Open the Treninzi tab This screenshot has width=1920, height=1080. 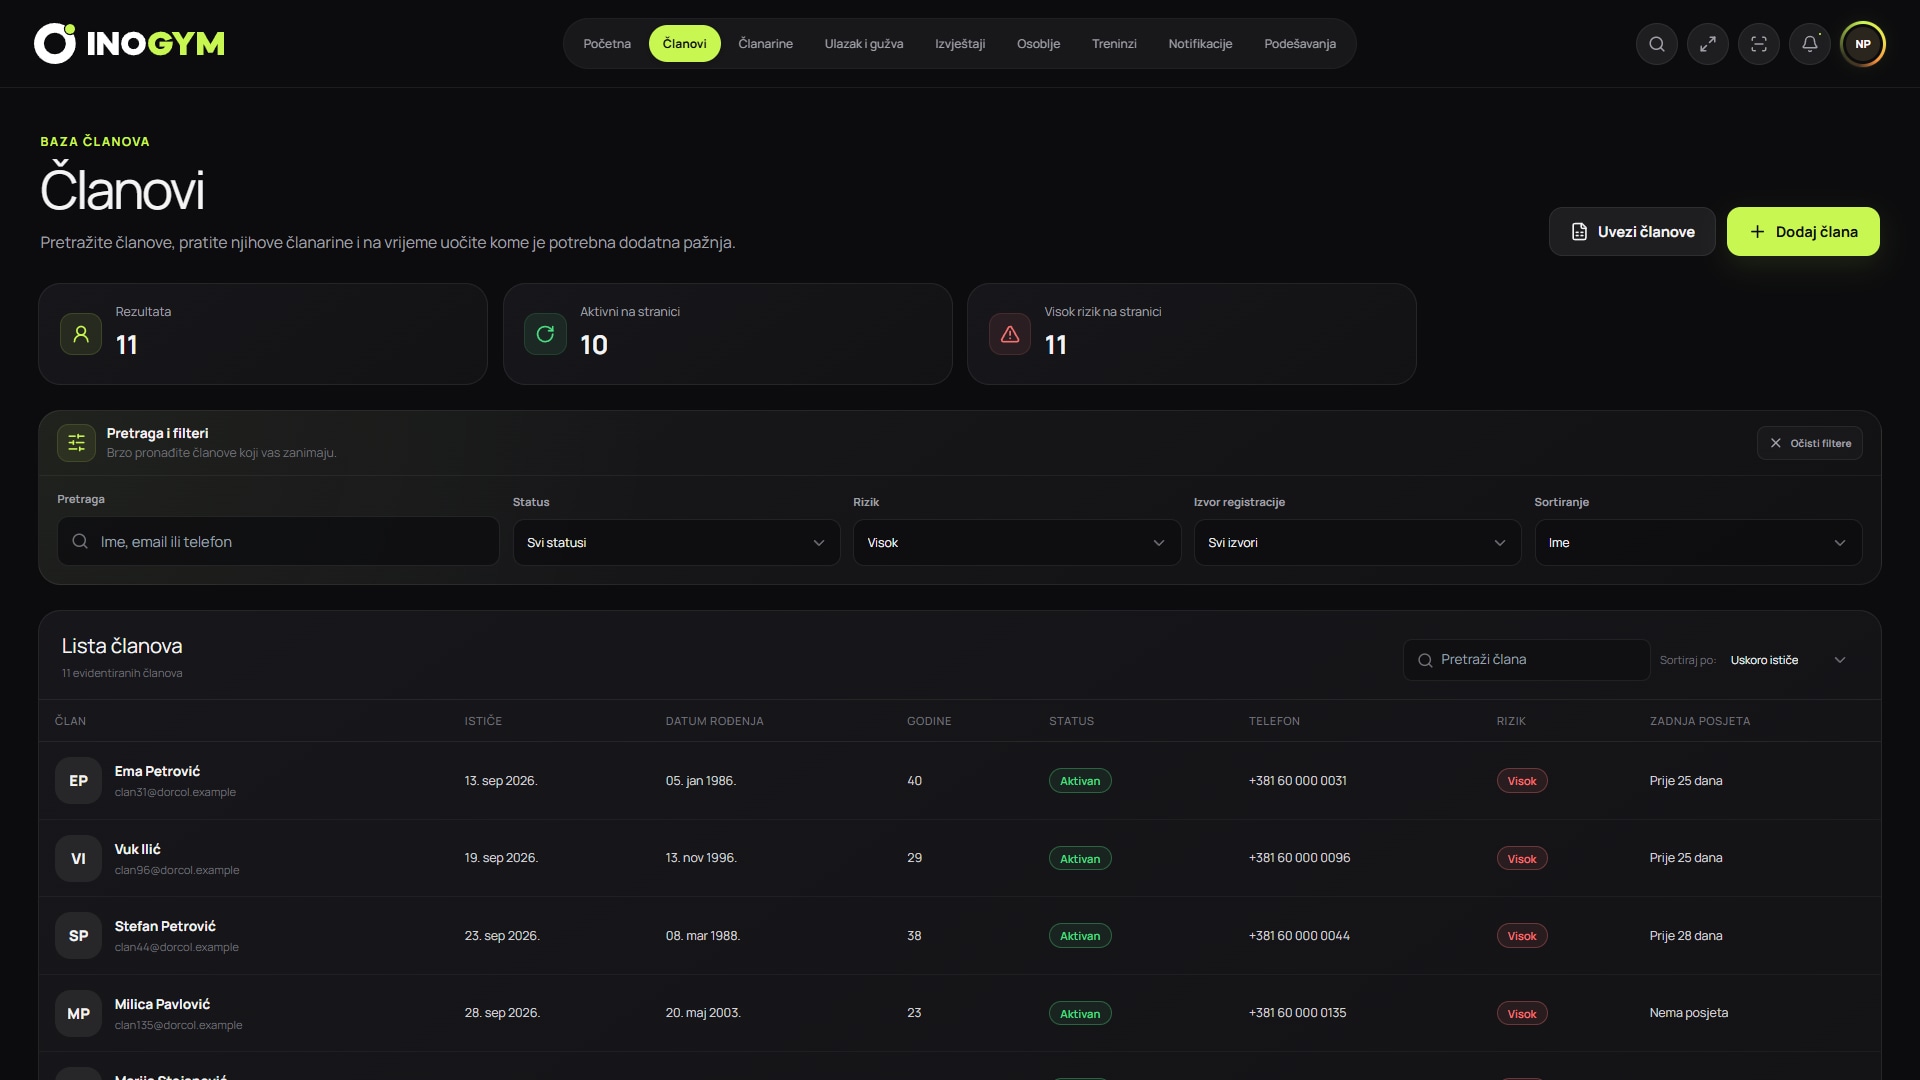[x=1114, y=44]
